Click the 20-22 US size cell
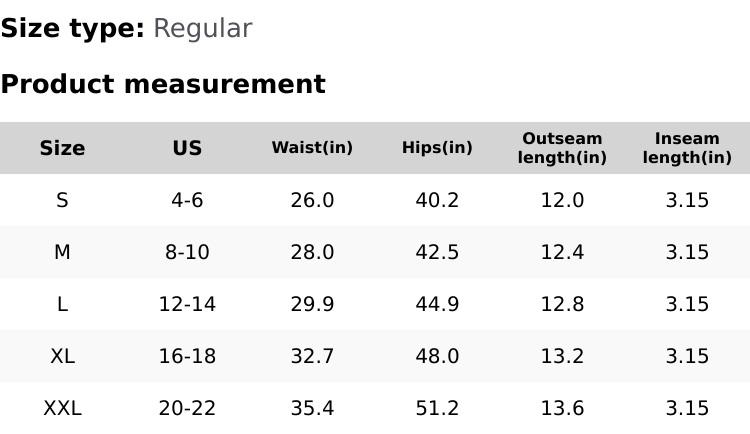The height and width of the screenshot is (434, 750). (x=187, y=408)
